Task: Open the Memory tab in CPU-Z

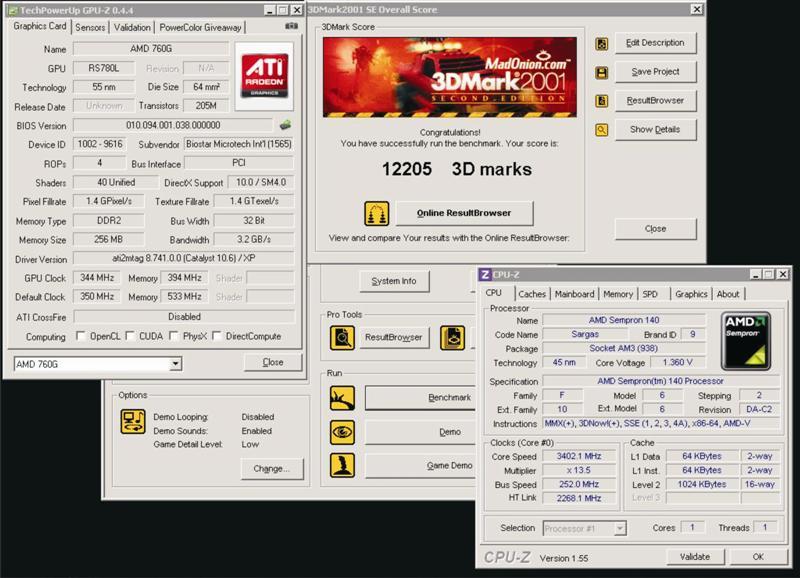Action: click(x=618, y=294)
